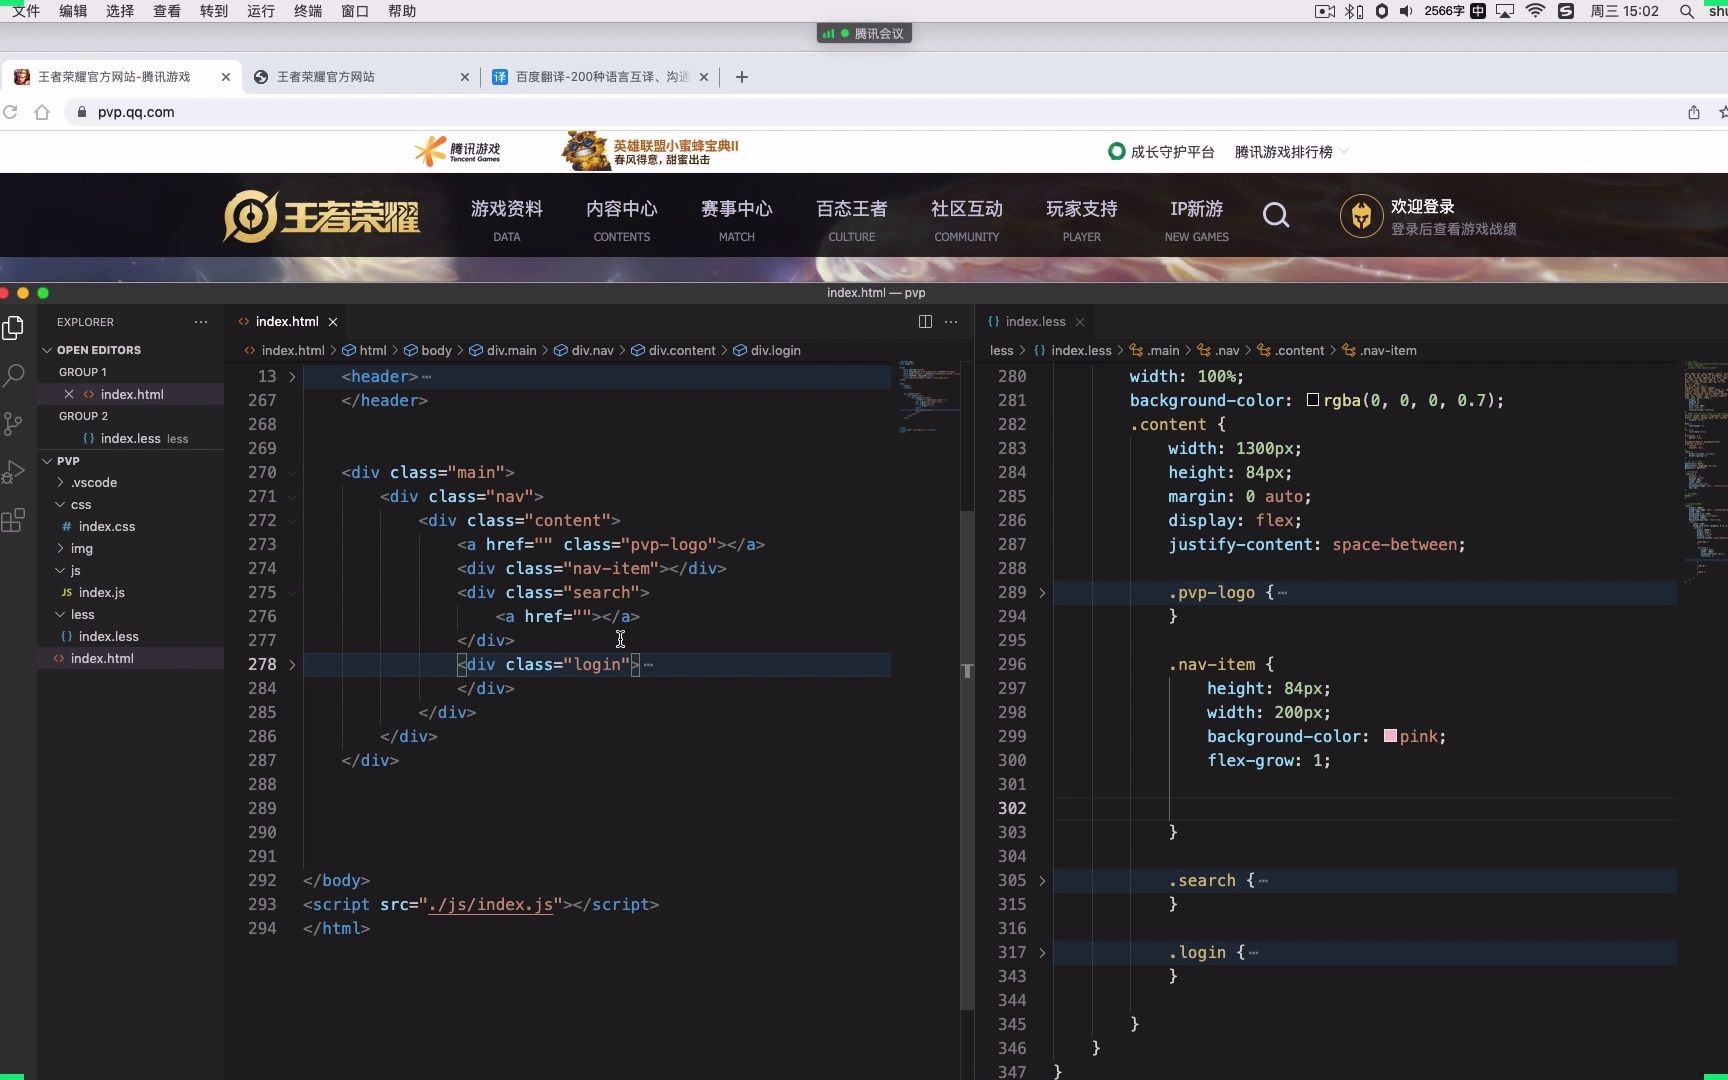
Task: Unfold the header element on line 13
Action: point(292,377)
